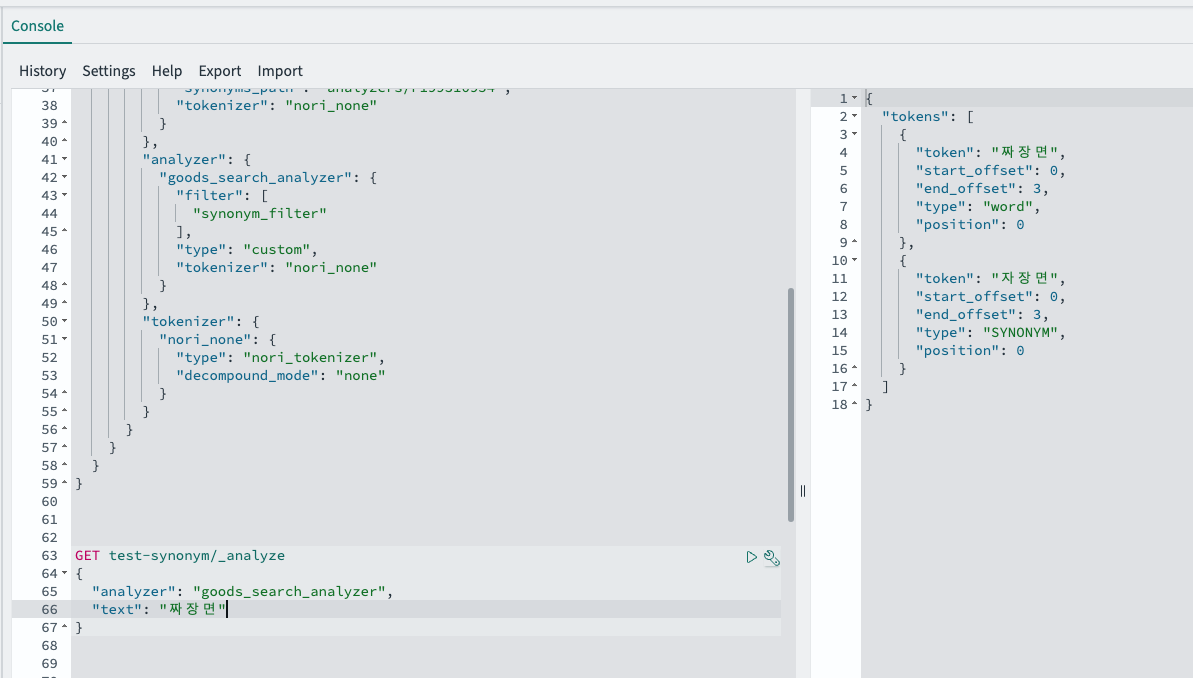The image size is (1193, 678).
Task: Click "type": "word" in response
Action: [978, 206]
